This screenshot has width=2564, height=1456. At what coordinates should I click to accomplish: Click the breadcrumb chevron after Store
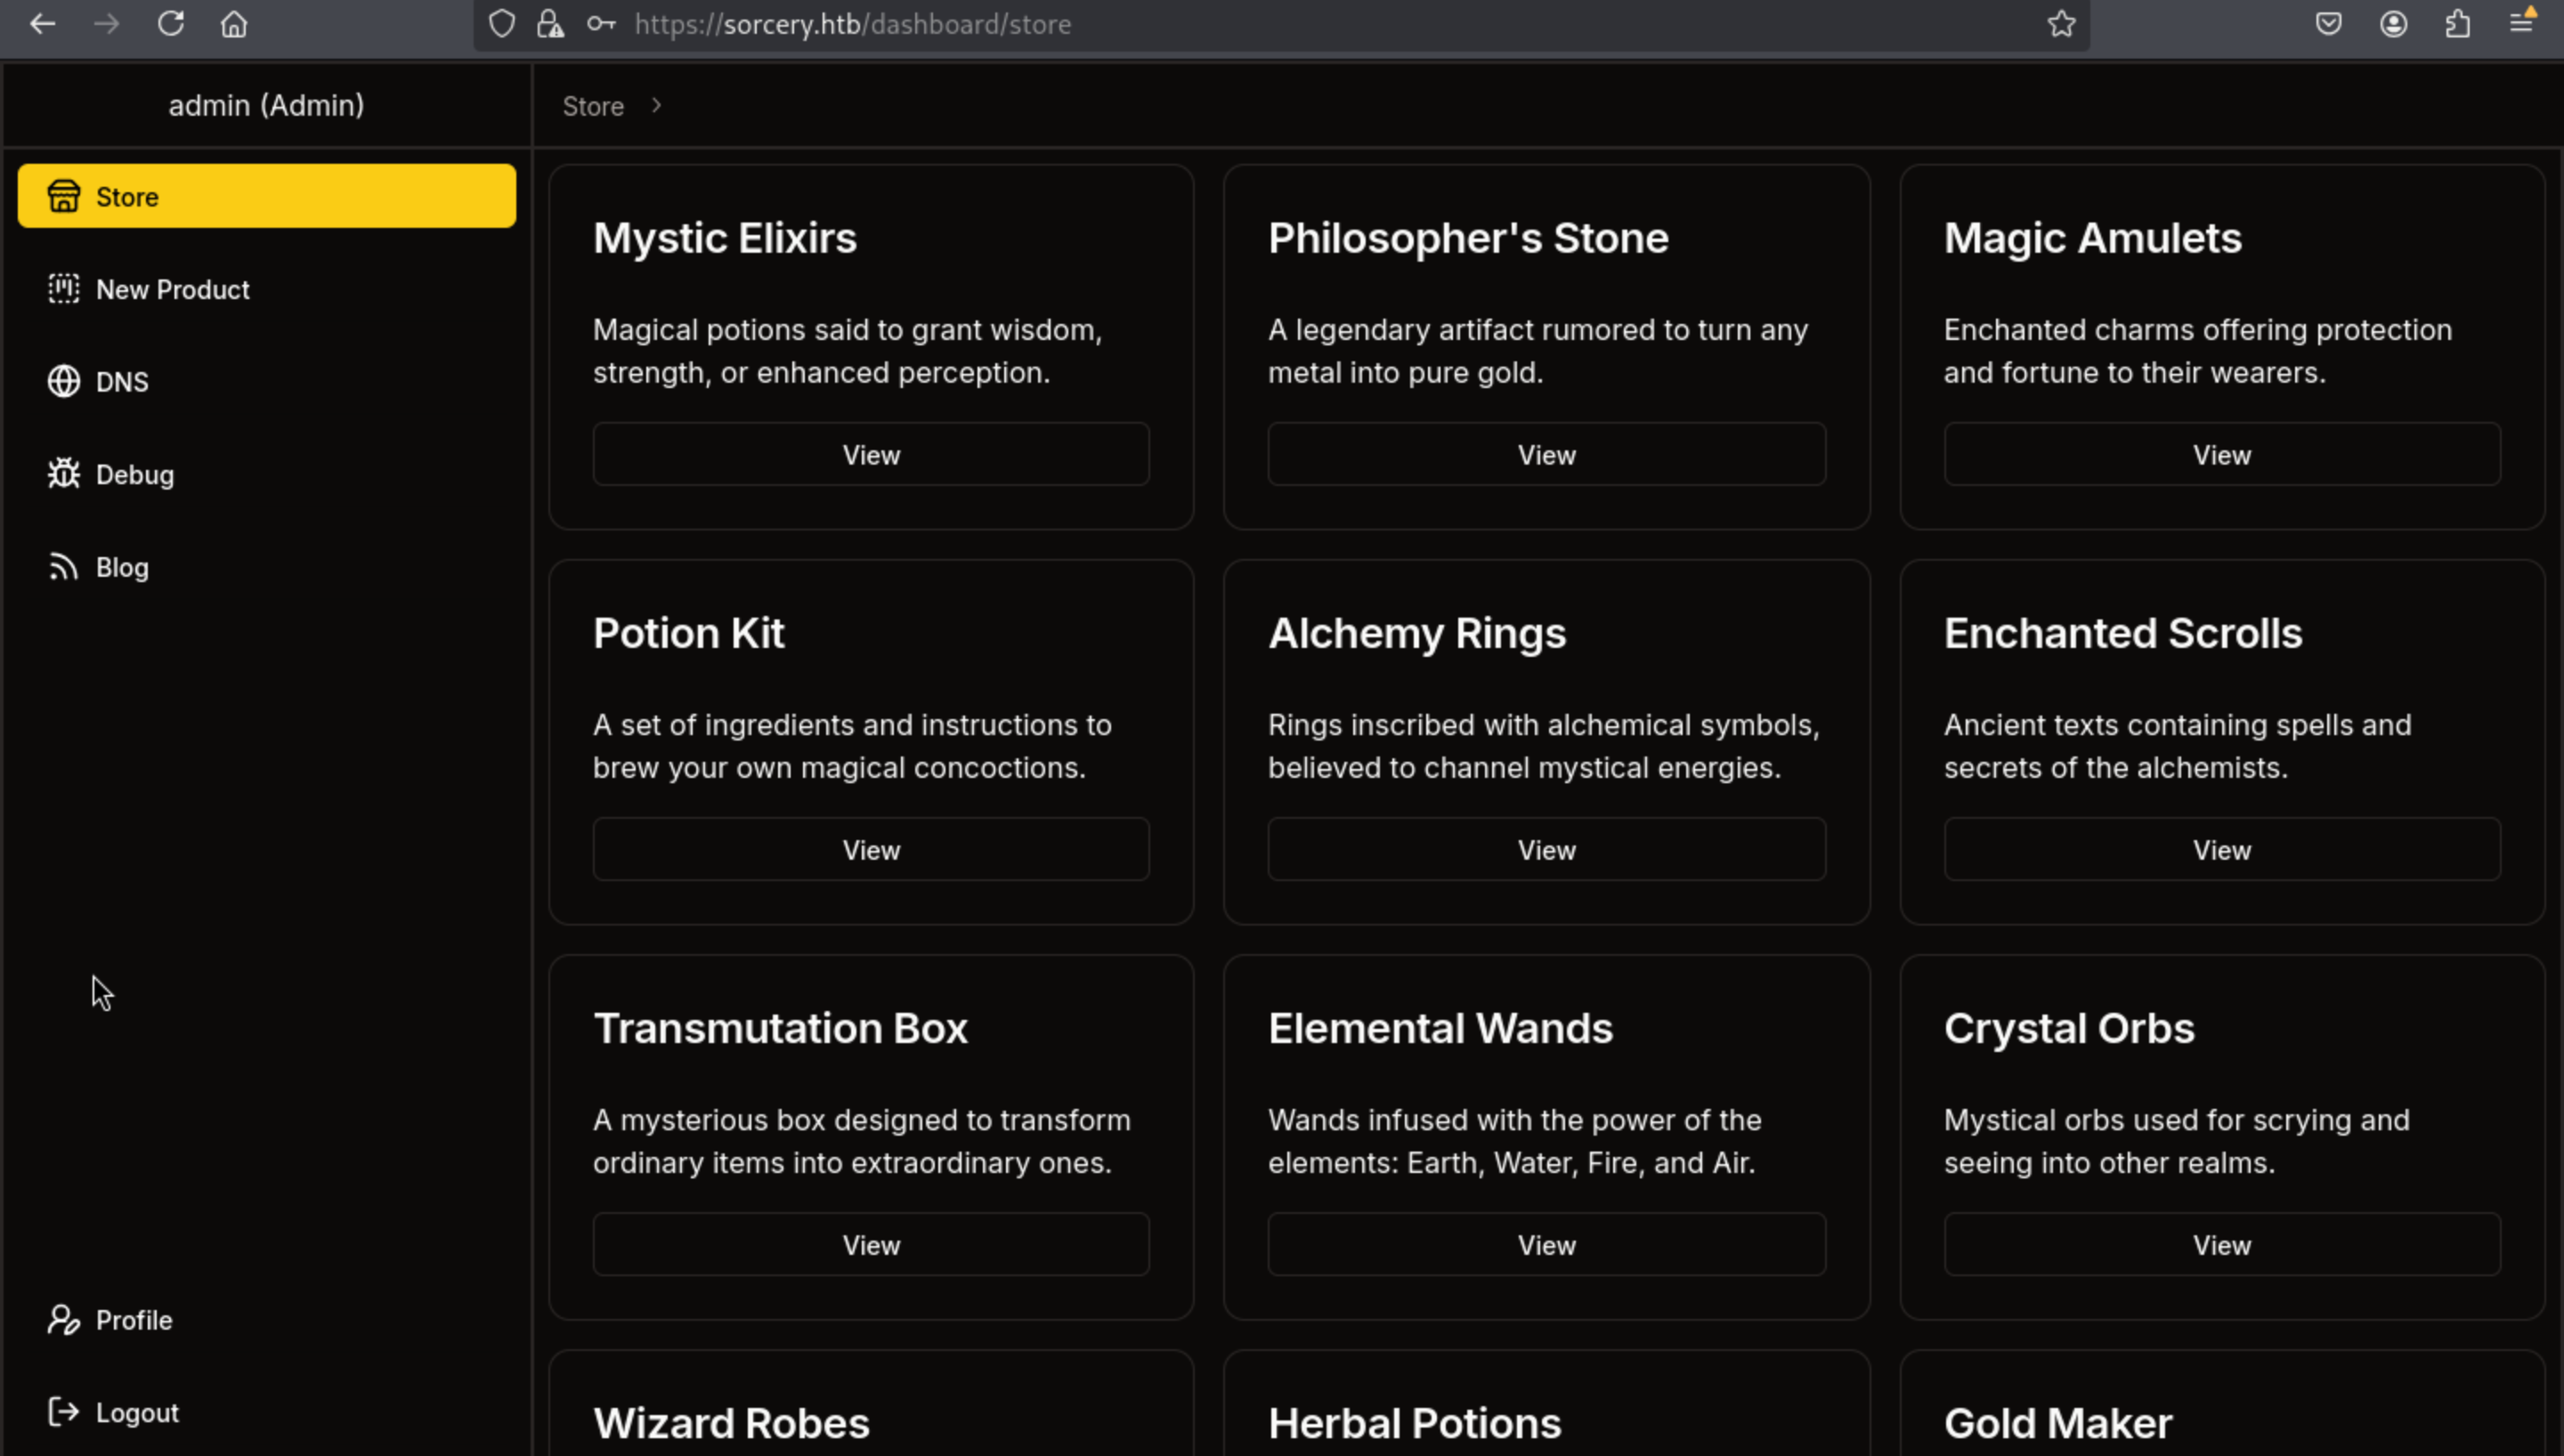tap(656, 105)
